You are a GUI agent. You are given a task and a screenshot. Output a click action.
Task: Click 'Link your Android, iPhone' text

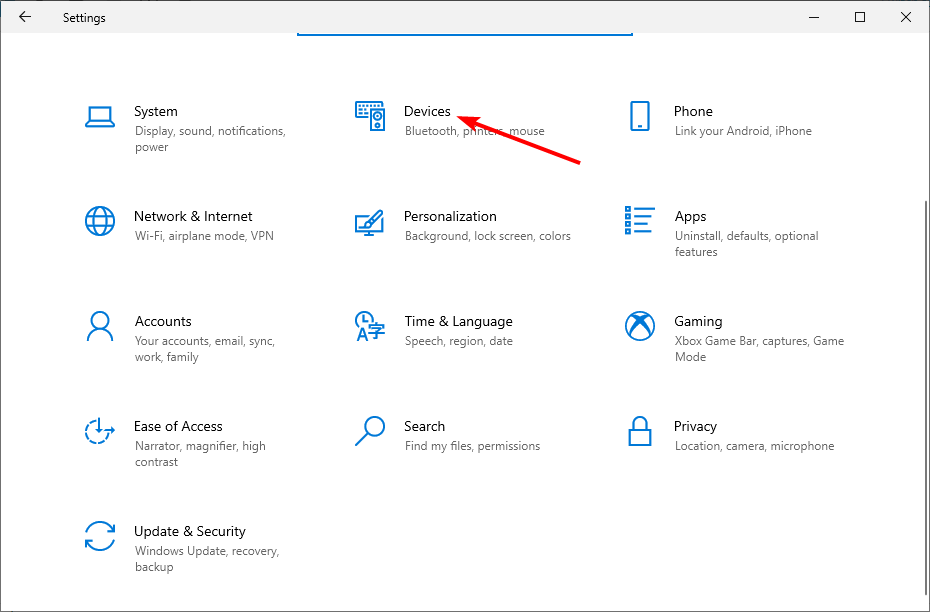point(743,131)
